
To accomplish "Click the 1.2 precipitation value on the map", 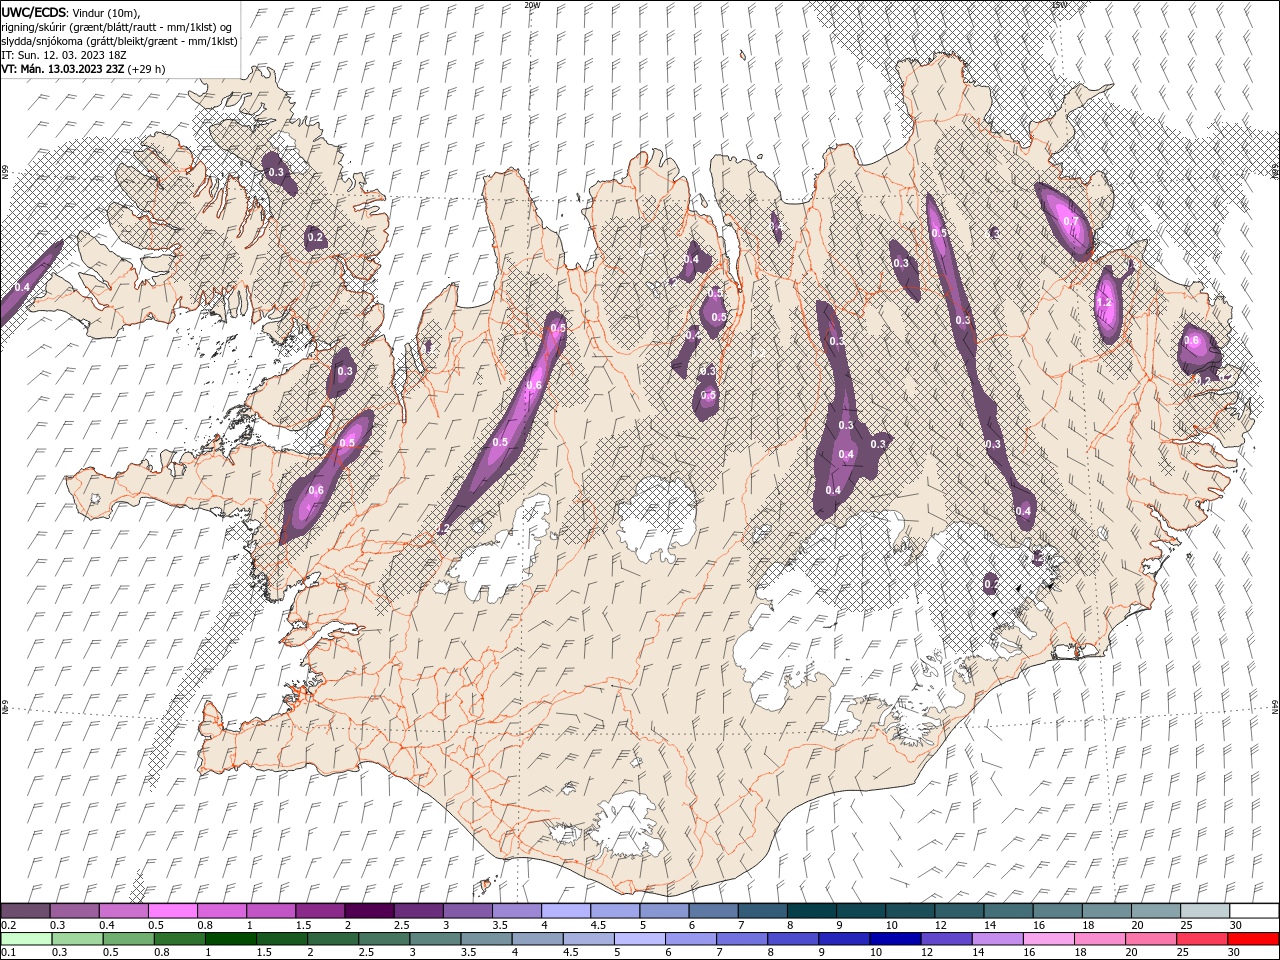I will [1105, 302].
